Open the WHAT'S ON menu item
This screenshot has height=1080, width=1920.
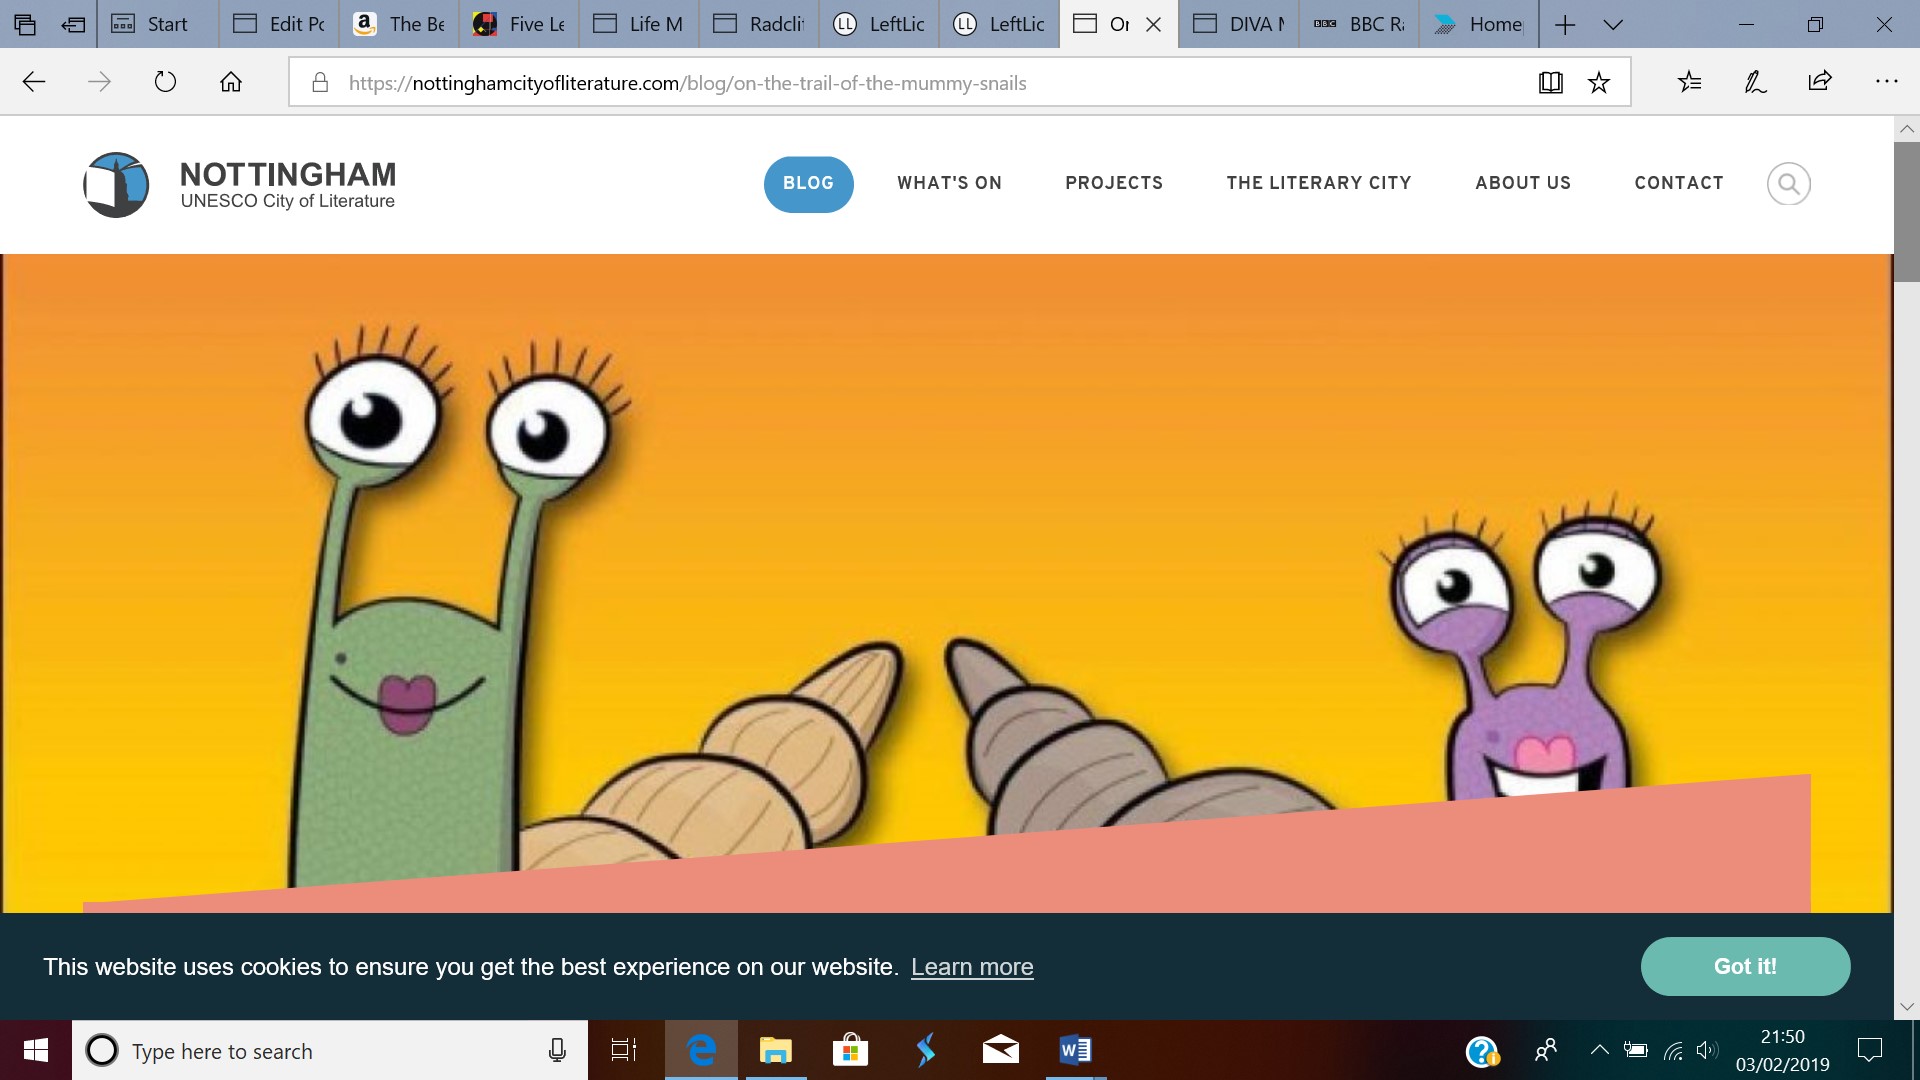[949, 183]
